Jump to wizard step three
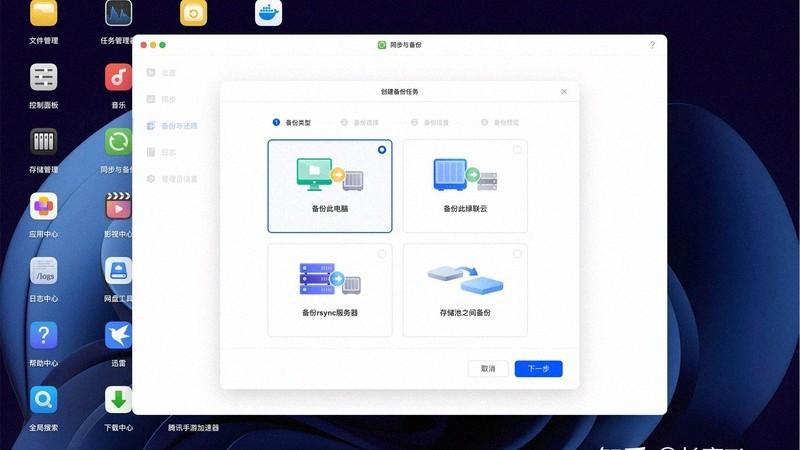Screen dimensions: 800x450 [x=430, y=122]
